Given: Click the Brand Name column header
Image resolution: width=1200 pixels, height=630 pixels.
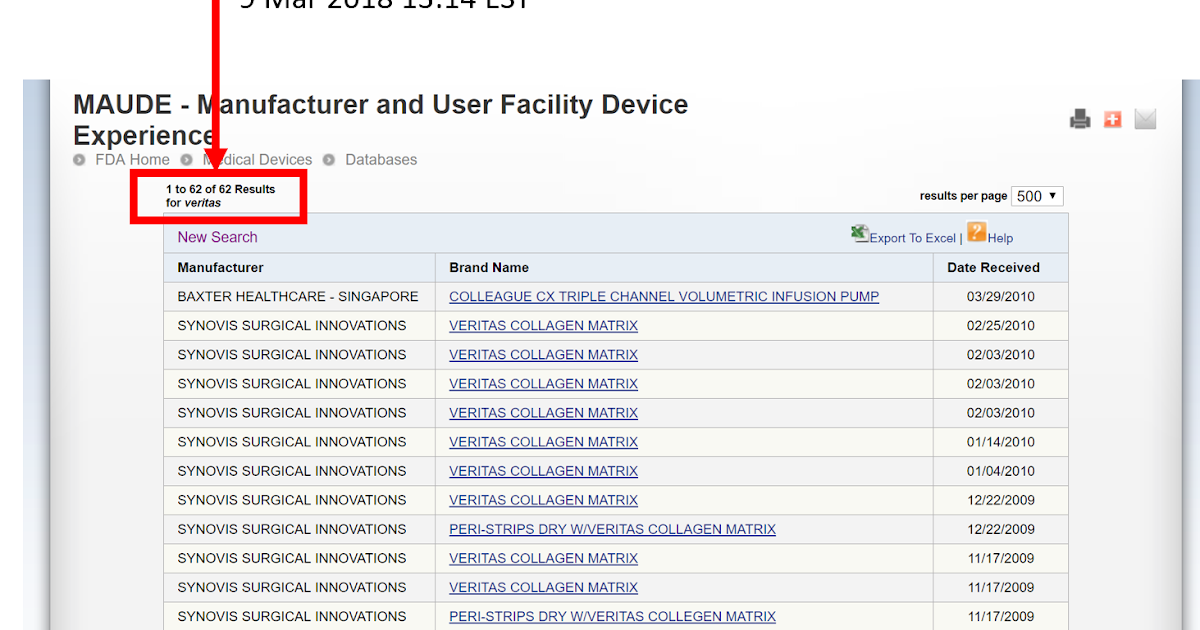Looking at the screenshot, I should (x=489, y=267).
